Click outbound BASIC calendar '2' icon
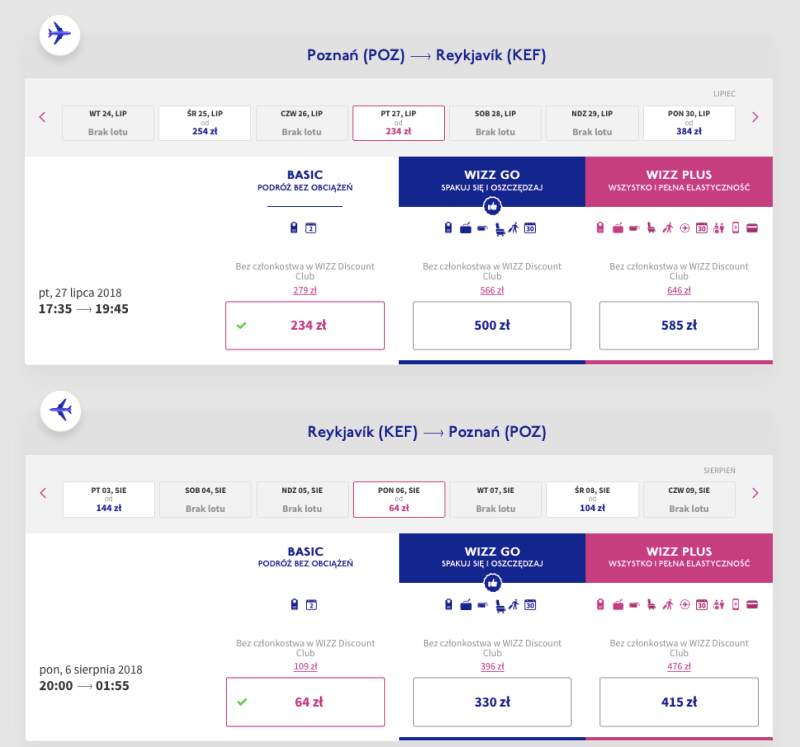 click(311, 228)
